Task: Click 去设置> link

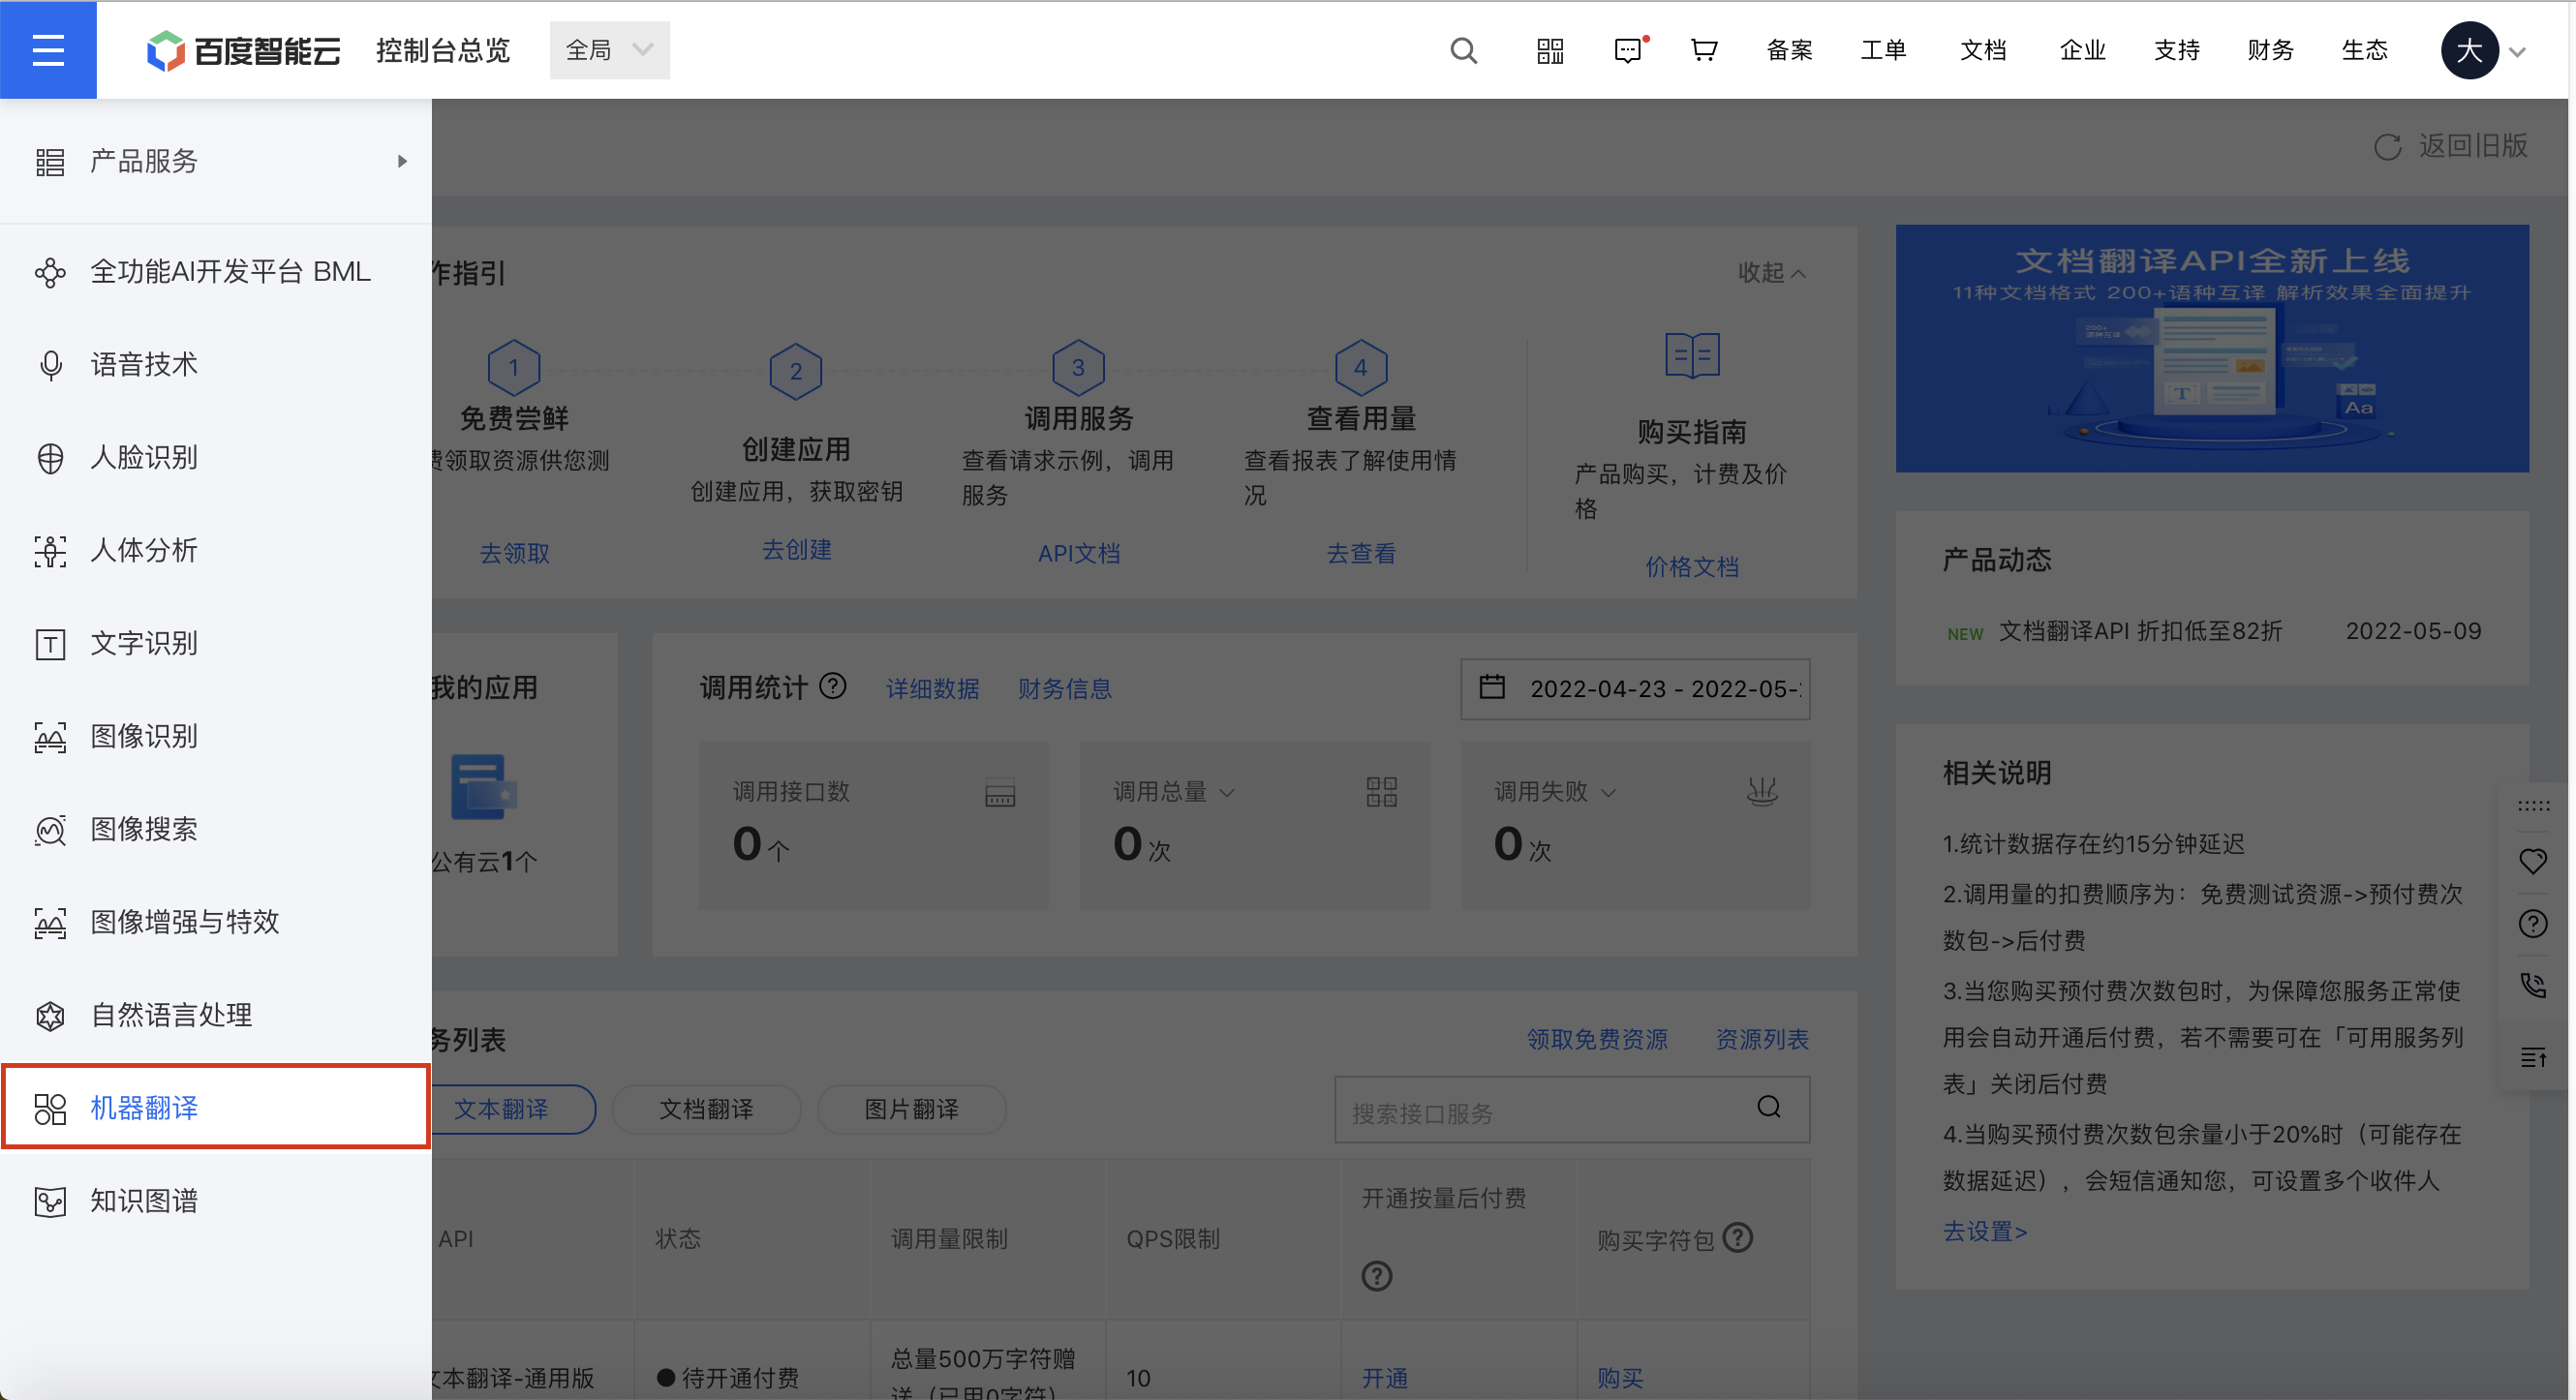Action: (1985, 1231)
